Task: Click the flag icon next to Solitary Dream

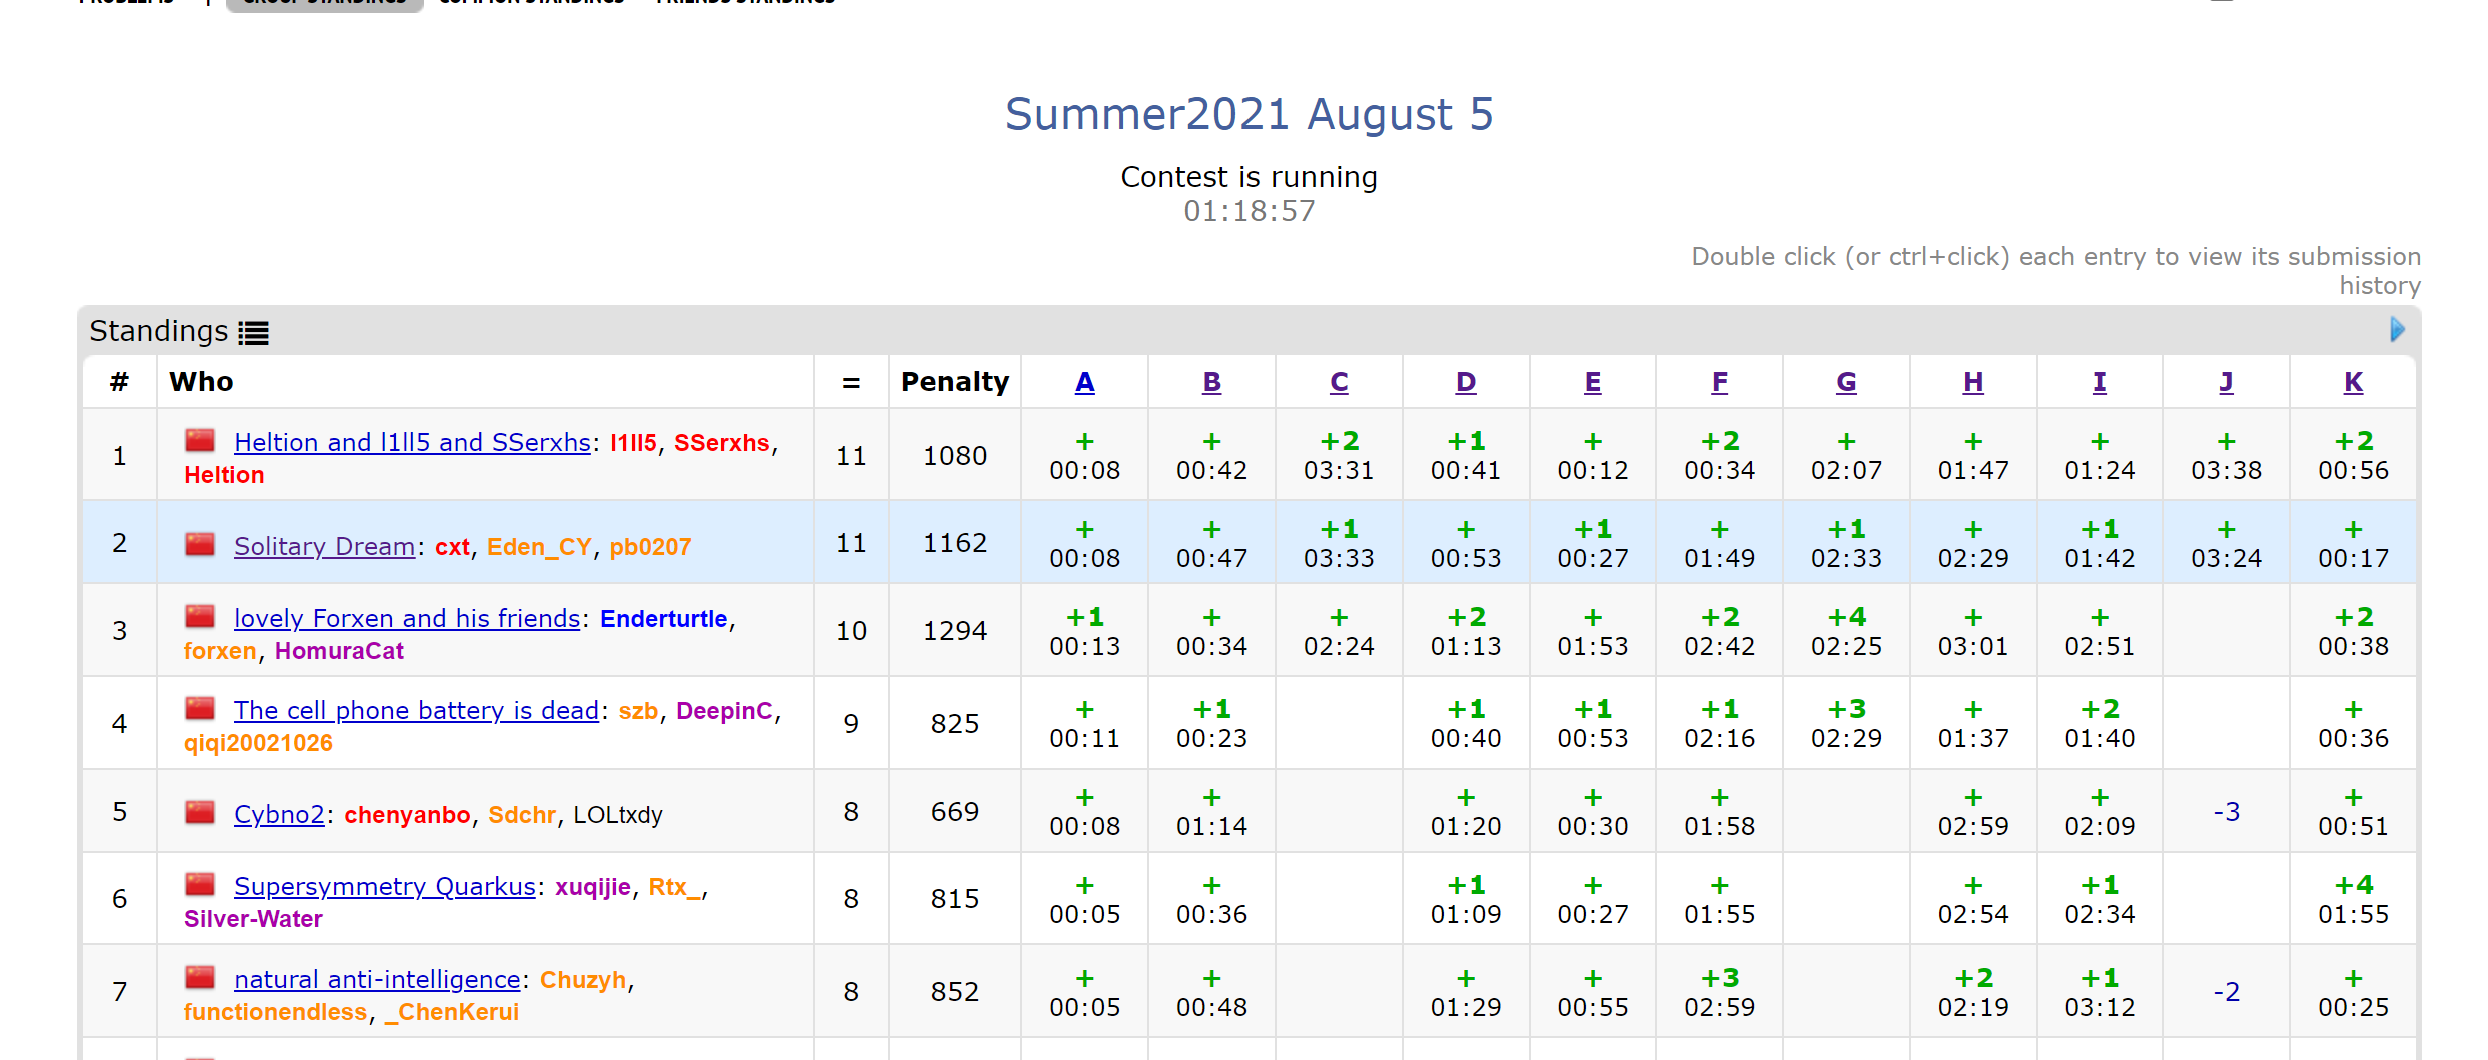Action: coord(200,545)
